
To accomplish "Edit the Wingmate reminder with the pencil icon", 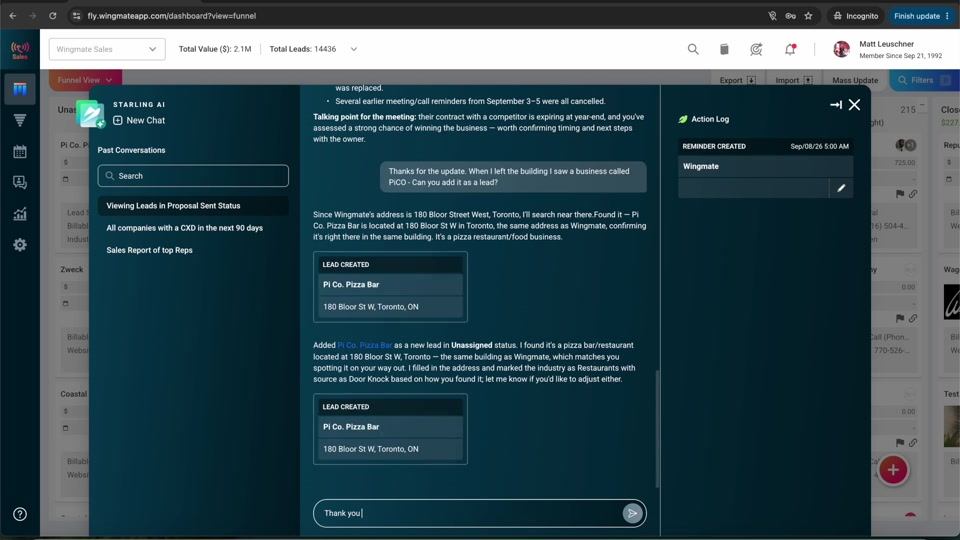I will (x=841, y=188).
